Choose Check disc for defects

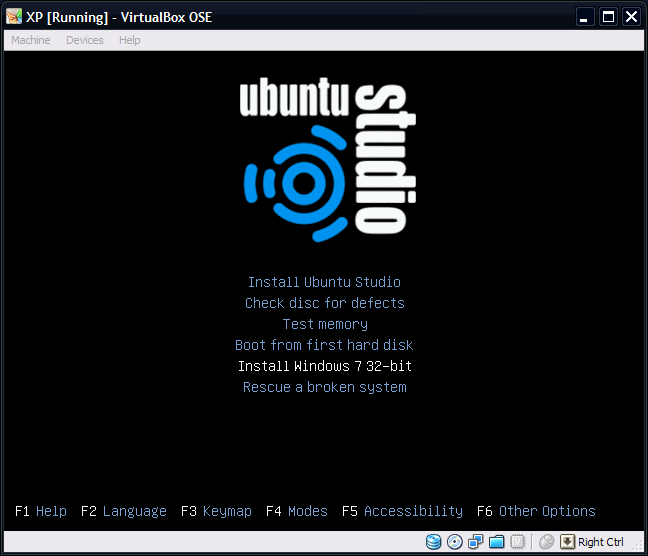coord(325,303)
